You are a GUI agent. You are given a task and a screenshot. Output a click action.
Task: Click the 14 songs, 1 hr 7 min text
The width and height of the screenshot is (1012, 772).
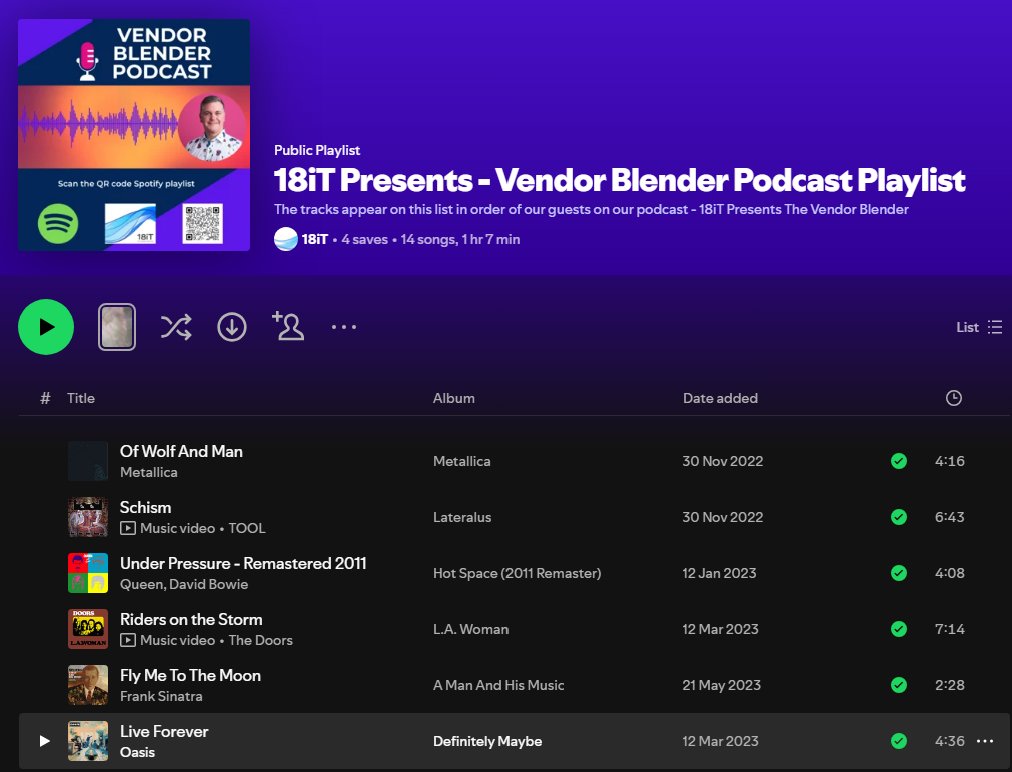coord(460,239)
